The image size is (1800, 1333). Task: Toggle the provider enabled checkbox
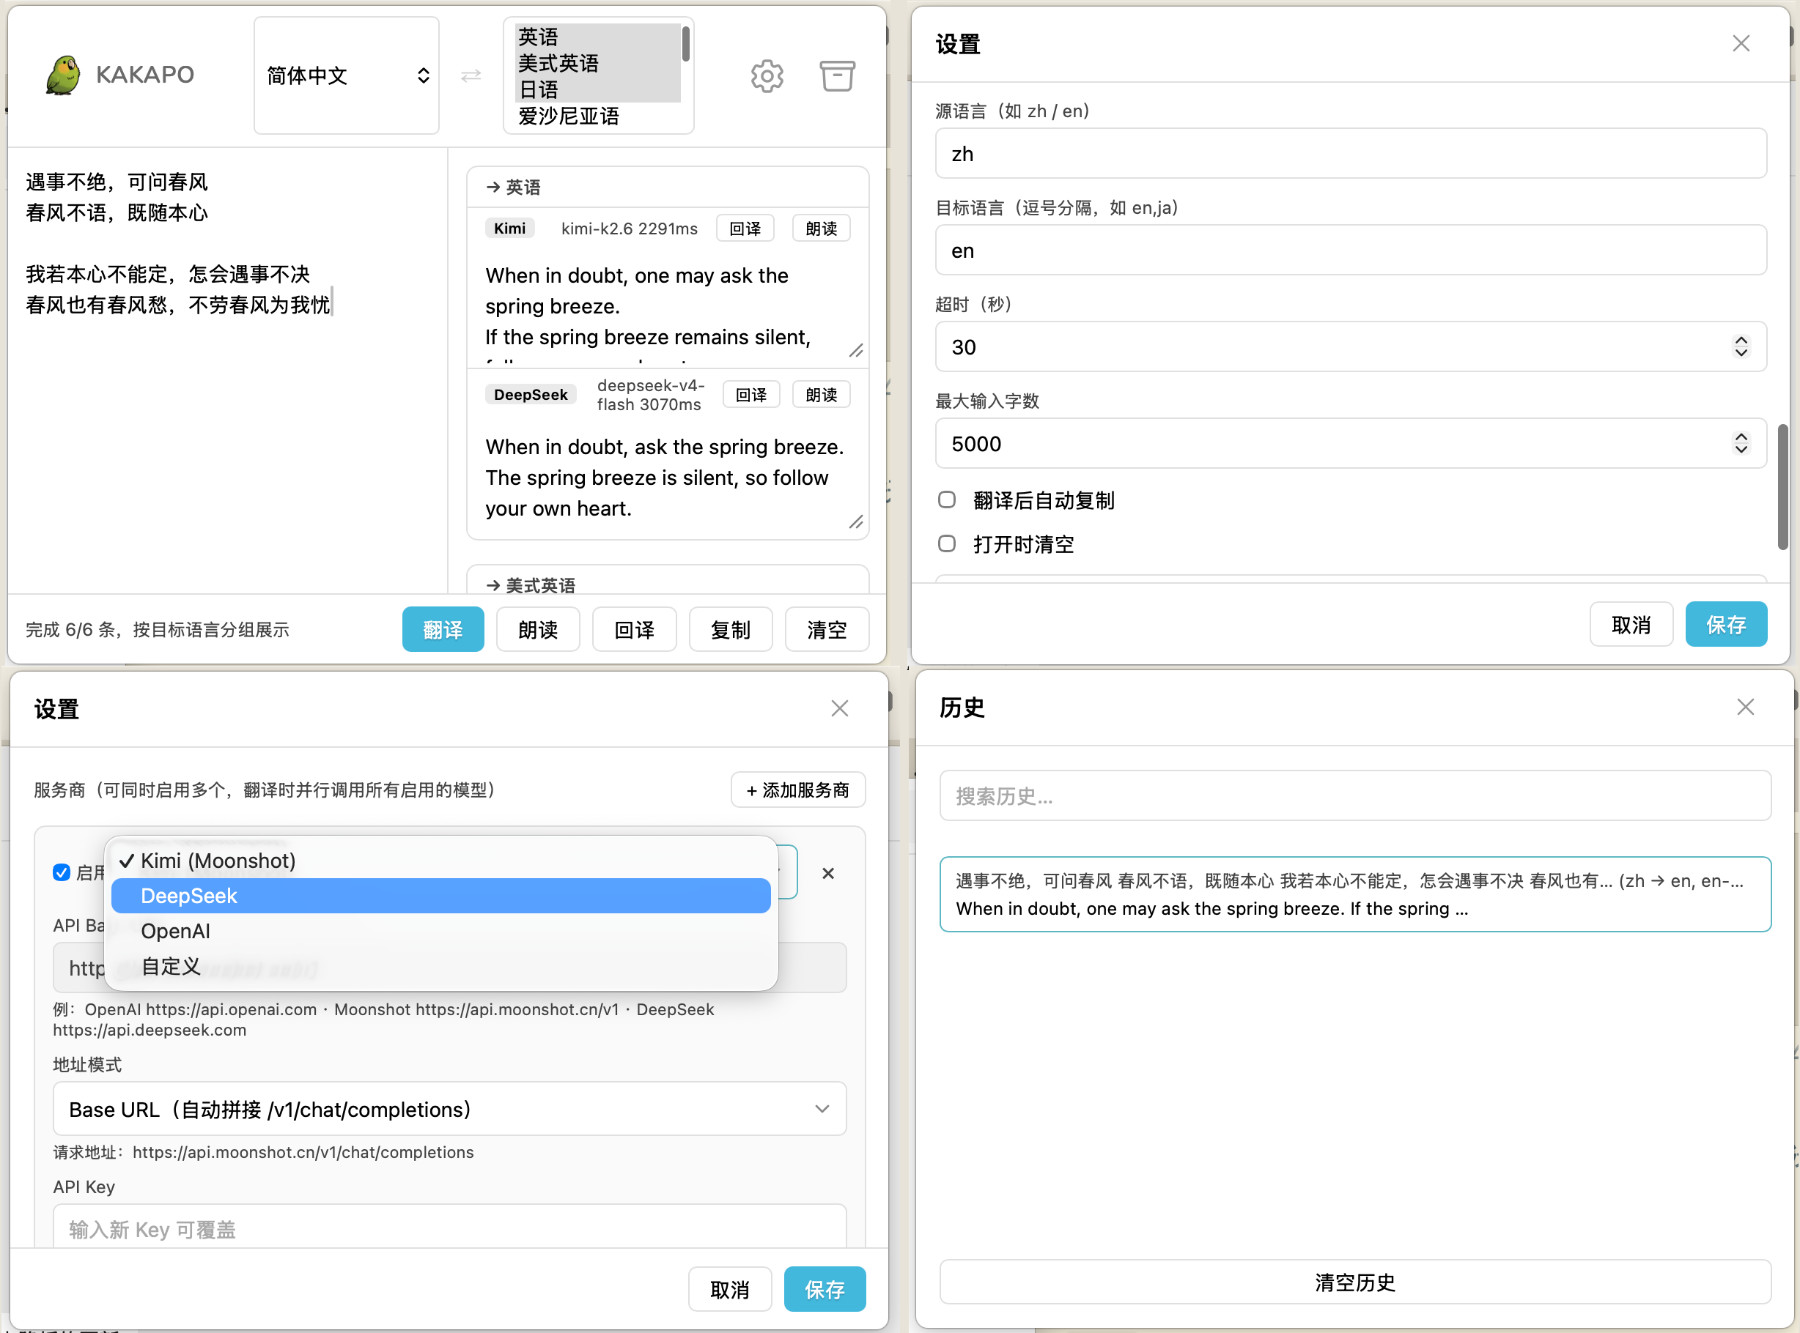tap(62, 872)
